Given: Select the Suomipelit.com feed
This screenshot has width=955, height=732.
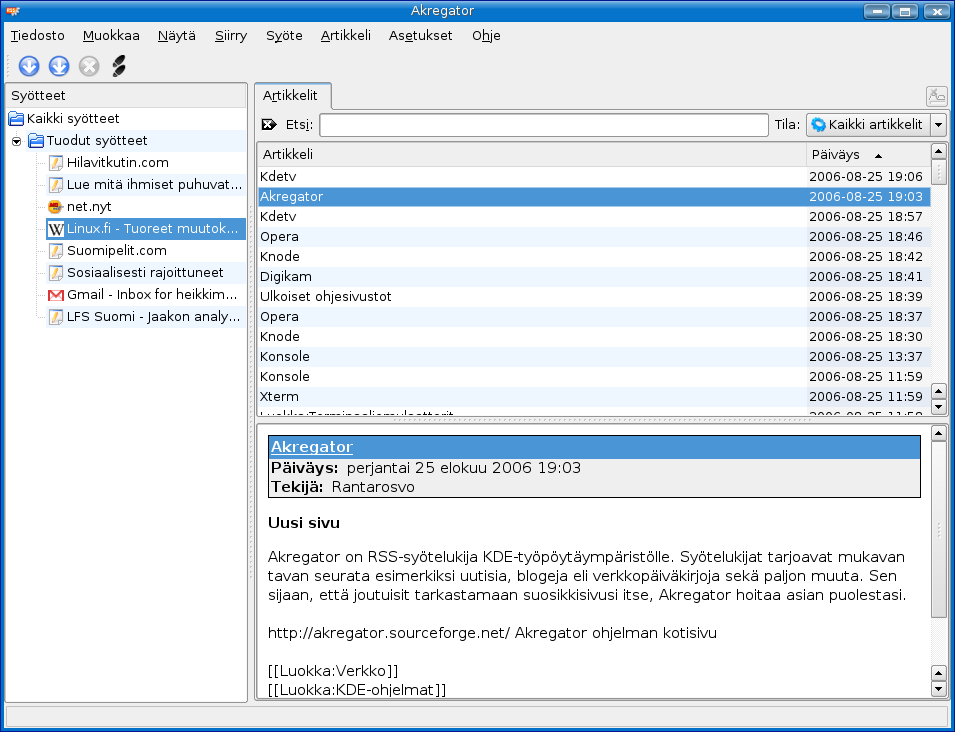Looking at the screenshot, I should click(117, 251).
